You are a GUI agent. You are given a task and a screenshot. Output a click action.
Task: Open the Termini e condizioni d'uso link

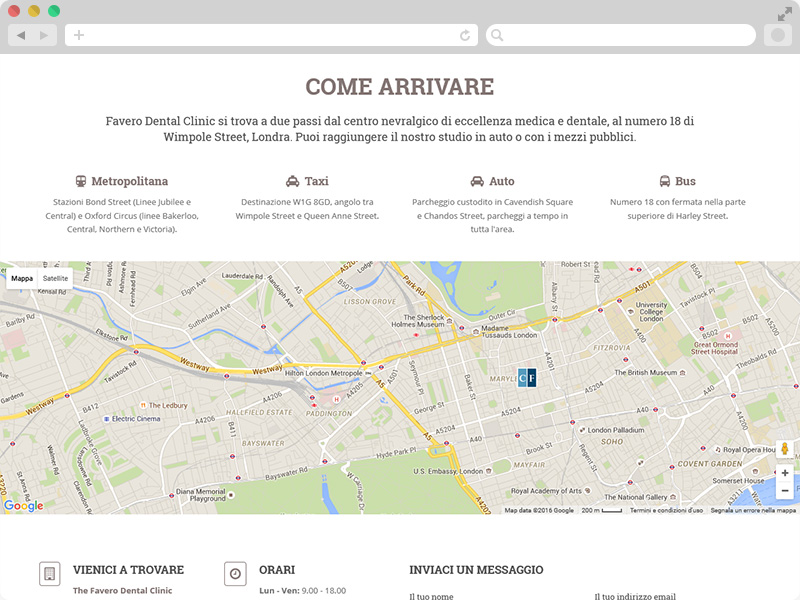(666, 510)
